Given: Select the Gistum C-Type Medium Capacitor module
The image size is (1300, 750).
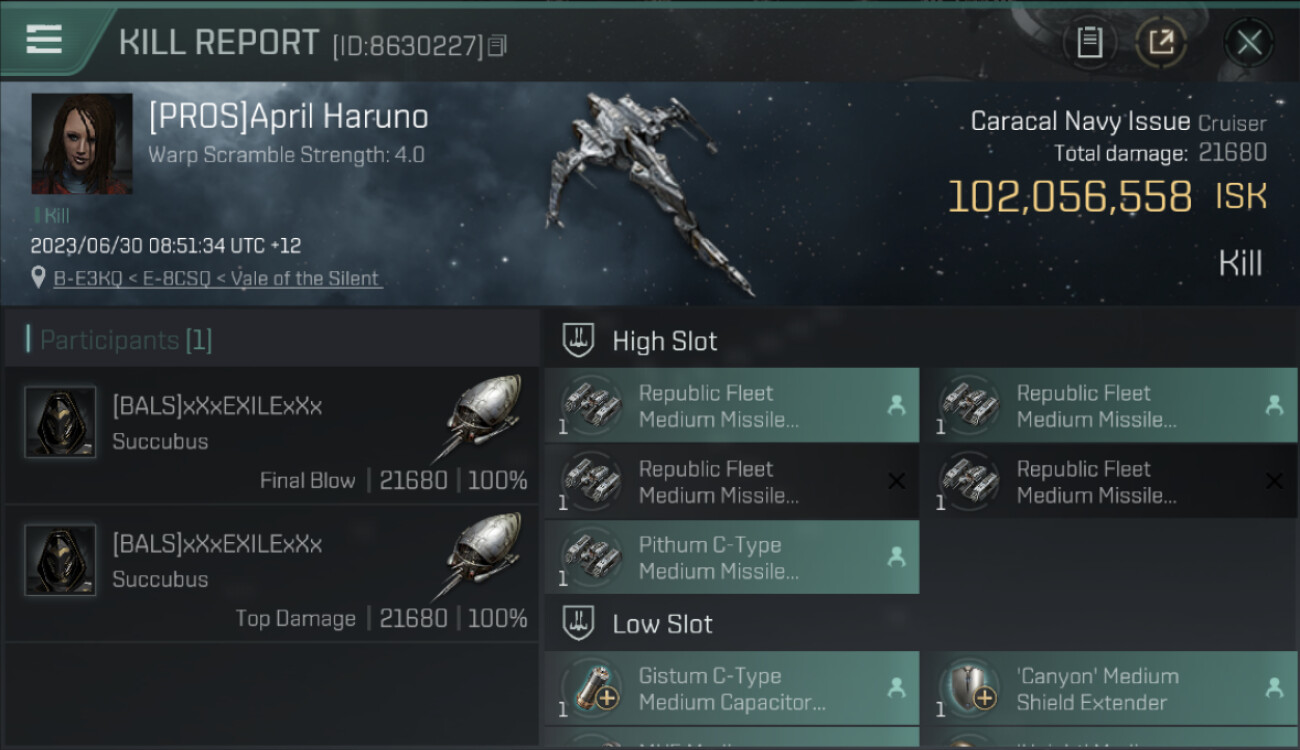Looking at the screenshot, I should coord(731,688).
